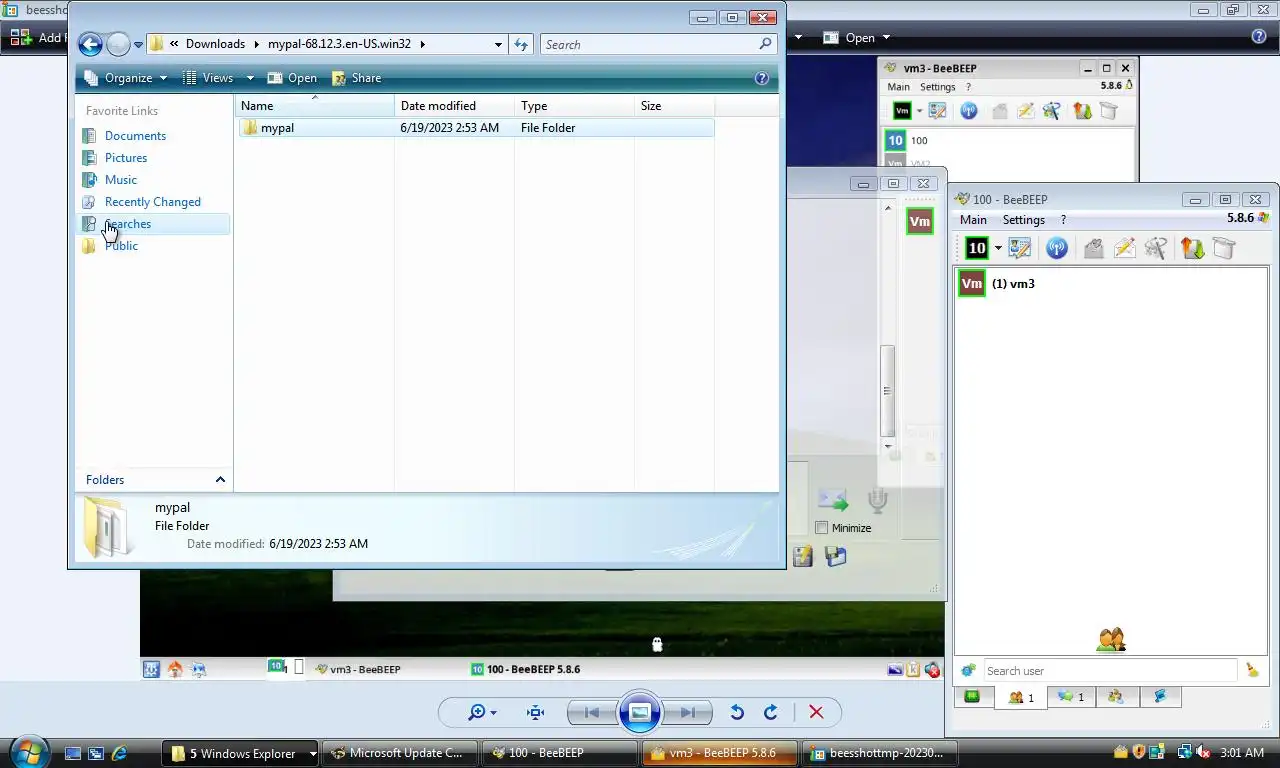The image size is (1280, 768).
Task: Click Downloads in the address breadcrumb
Action: 215,44
